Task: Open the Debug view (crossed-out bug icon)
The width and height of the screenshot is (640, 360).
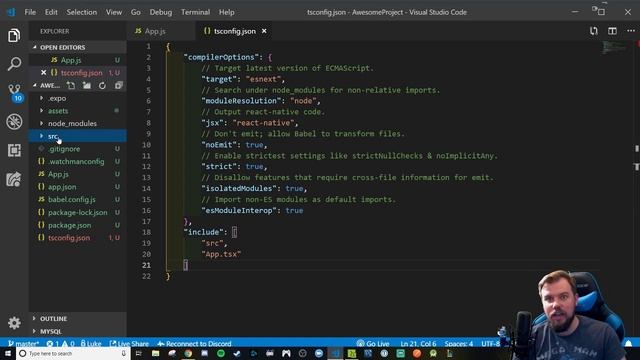Action: 14,122
